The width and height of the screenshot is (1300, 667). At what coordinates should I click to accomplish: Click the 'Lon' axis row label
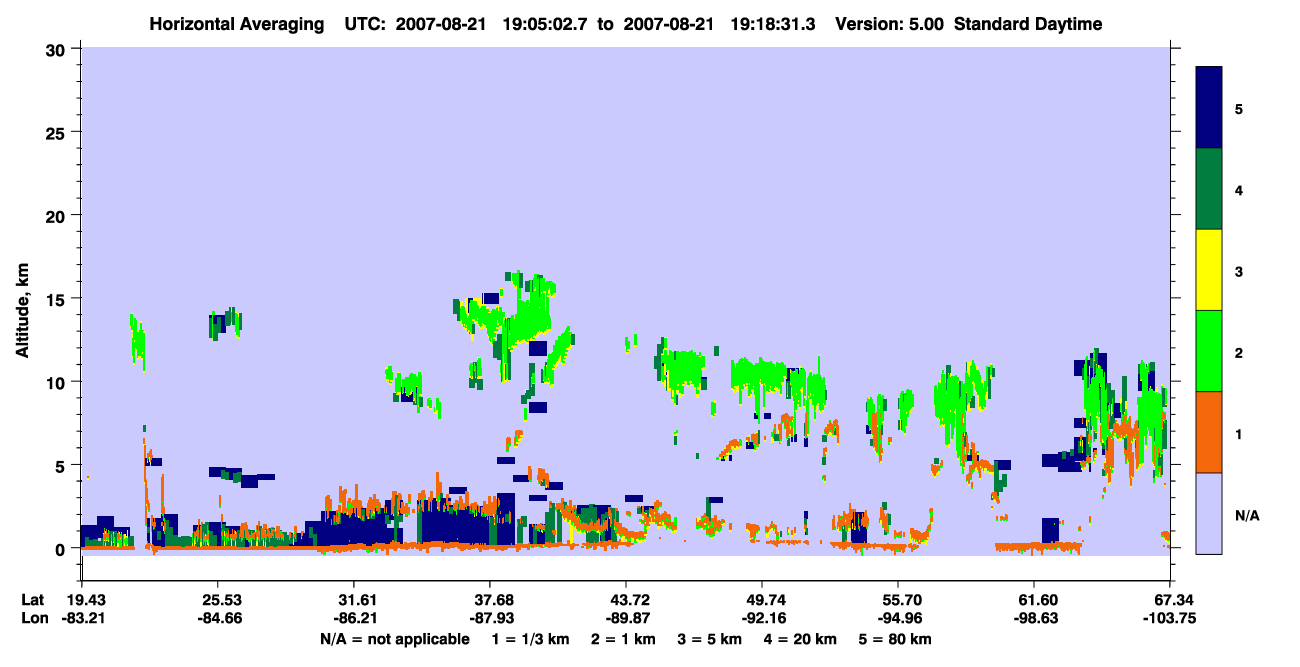(33, 619)
